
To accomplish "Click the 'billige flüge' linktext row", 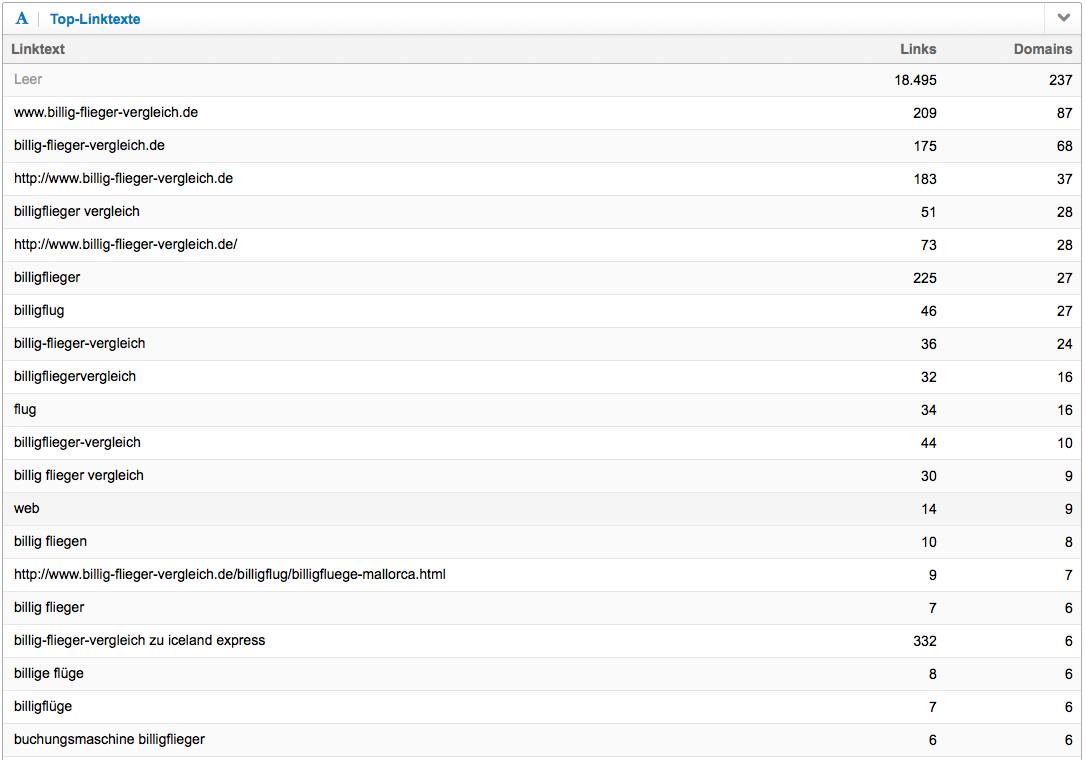I will coord(49,673).
